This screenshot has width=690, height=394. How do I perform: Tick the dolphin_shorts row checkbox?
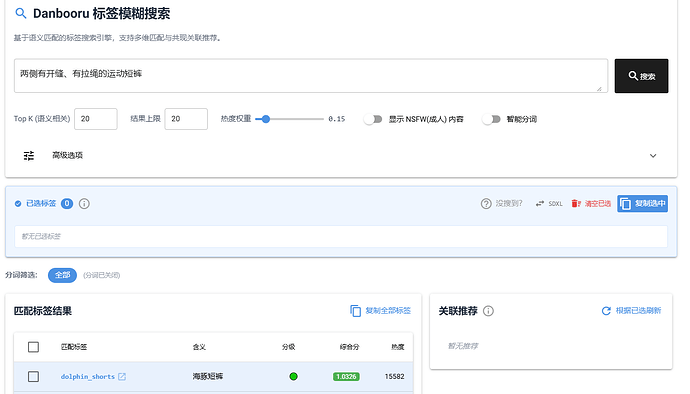(33, 376)
